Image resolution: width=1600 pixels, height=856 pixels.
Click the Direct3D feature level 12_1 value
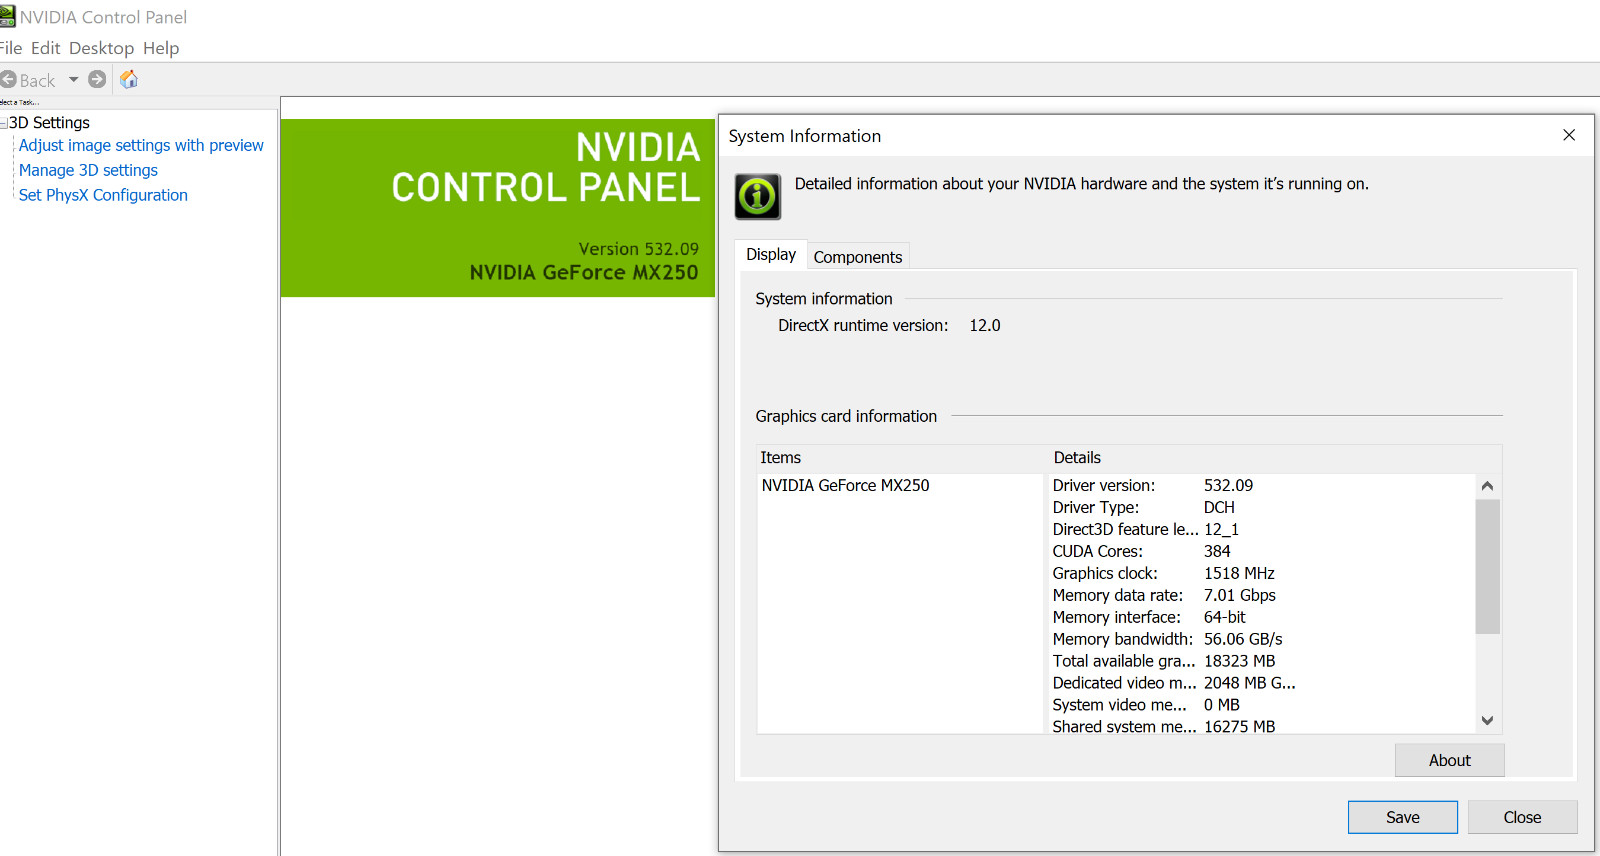[x=1221, y=530]
